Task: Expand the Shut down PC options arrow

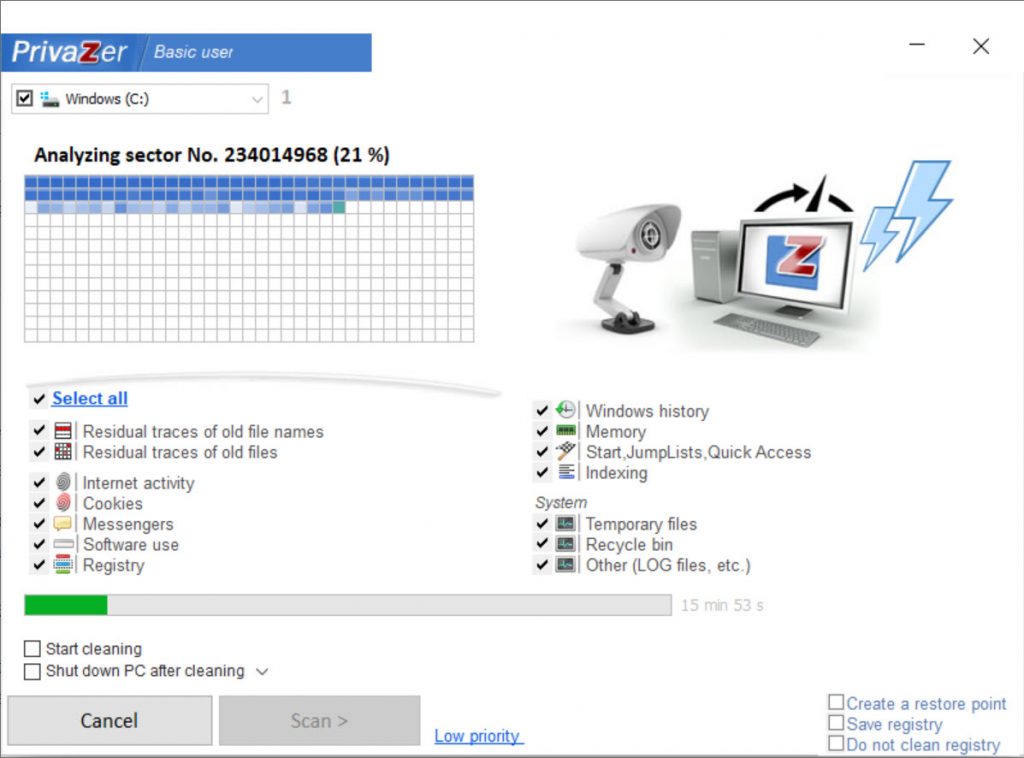Action: pyautogui.click(x=262, y=672)
